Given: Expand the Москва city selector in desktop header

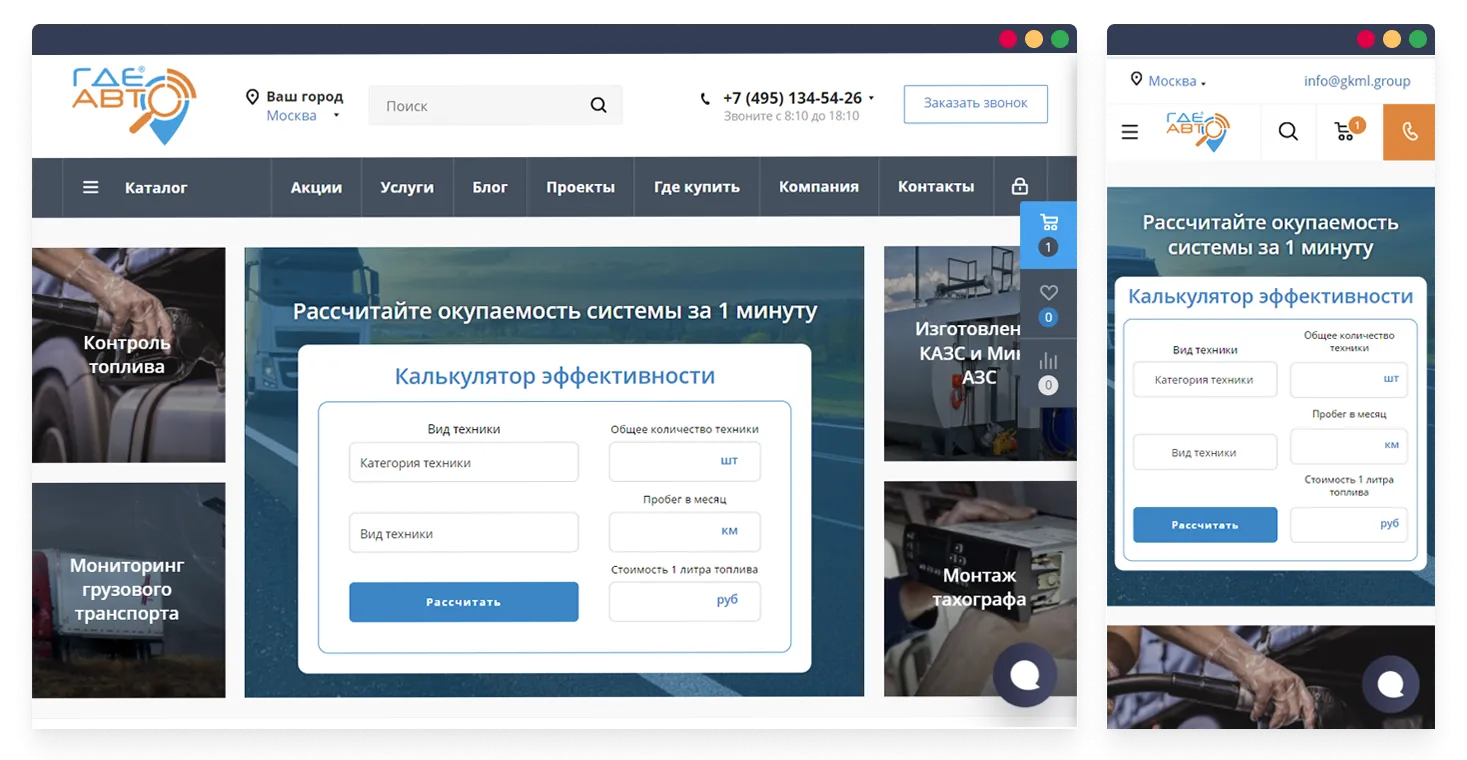Looking at the screenshot, I should click(302, 116).
